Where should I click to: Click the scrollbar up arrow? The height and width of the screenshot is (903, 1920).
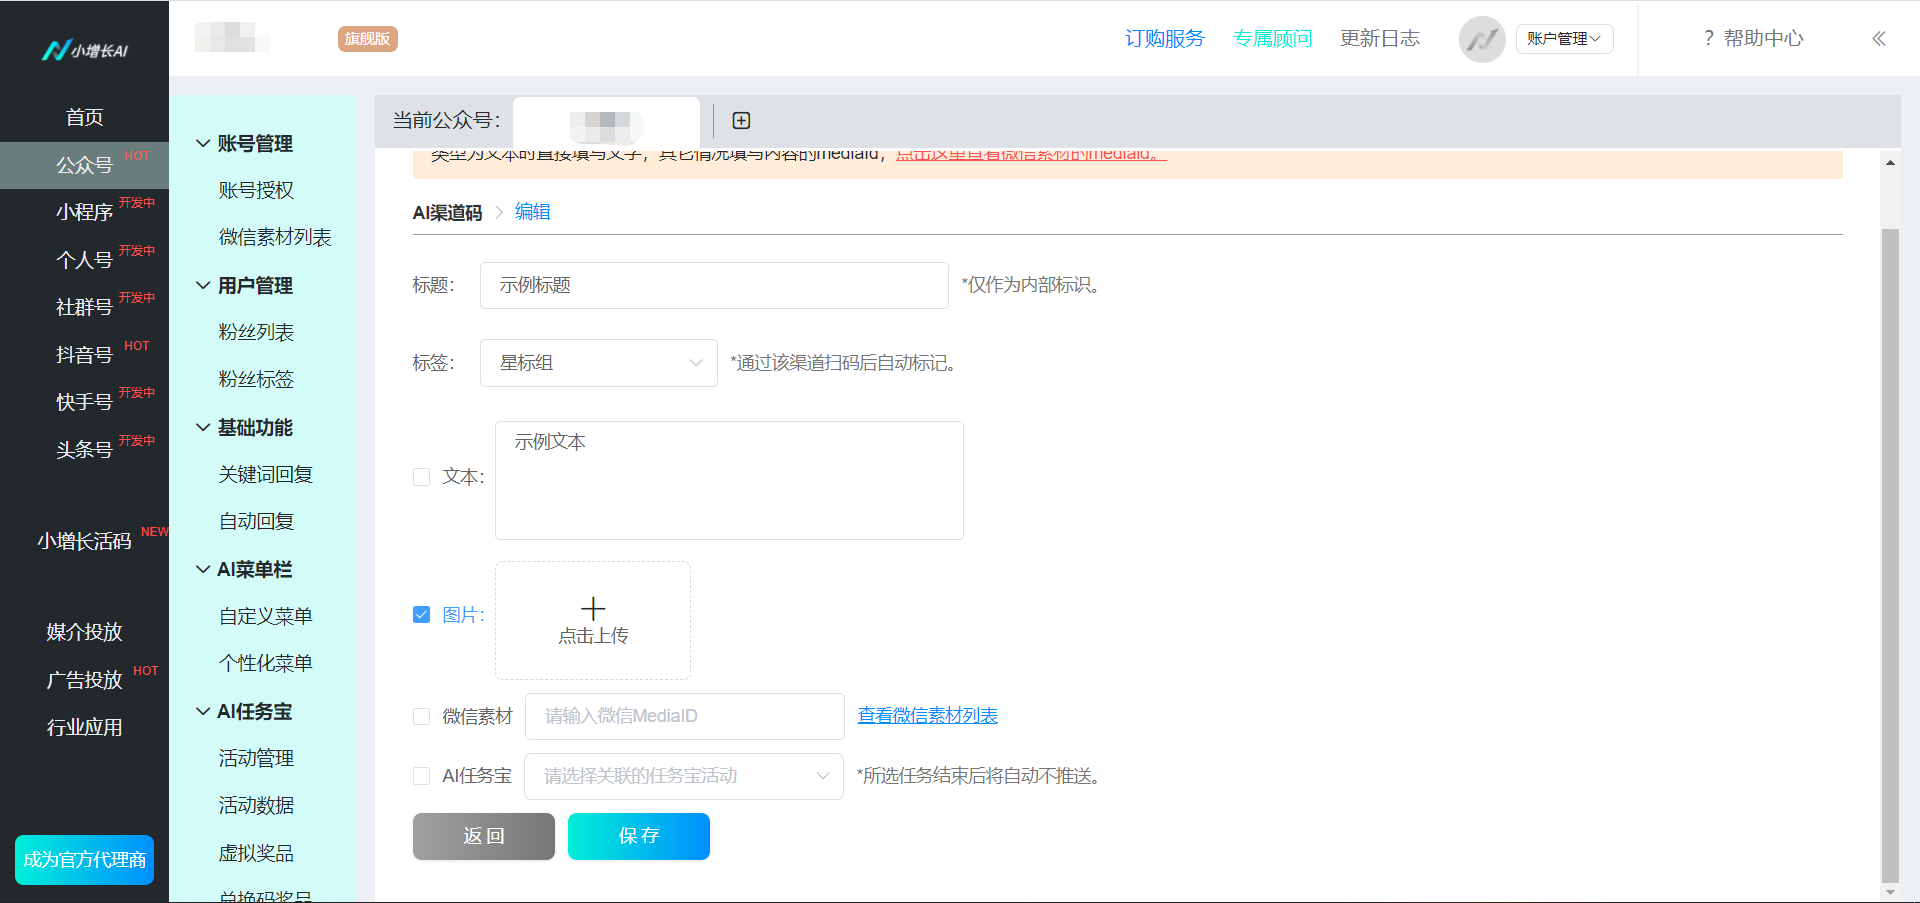click(1890, 162)
